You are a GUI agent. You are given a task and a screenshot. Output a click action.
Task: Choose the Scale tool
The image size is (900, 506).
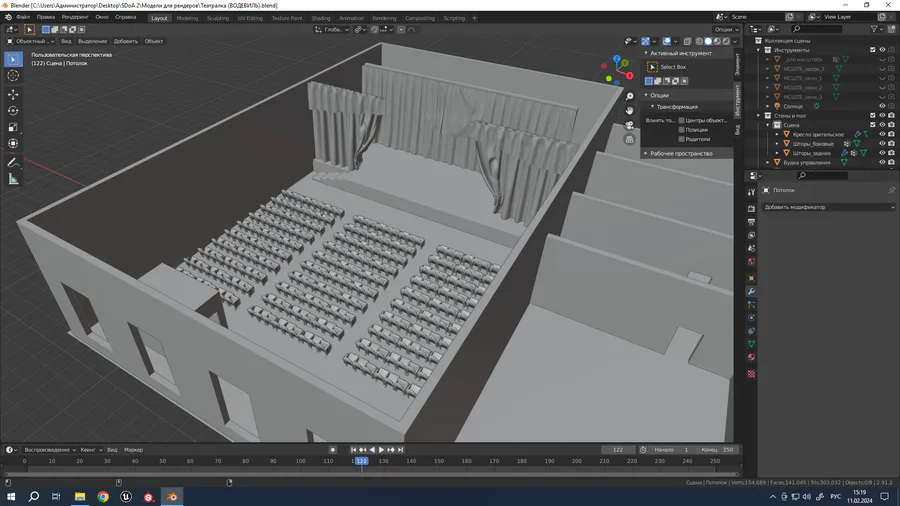[x=14, y=127]
